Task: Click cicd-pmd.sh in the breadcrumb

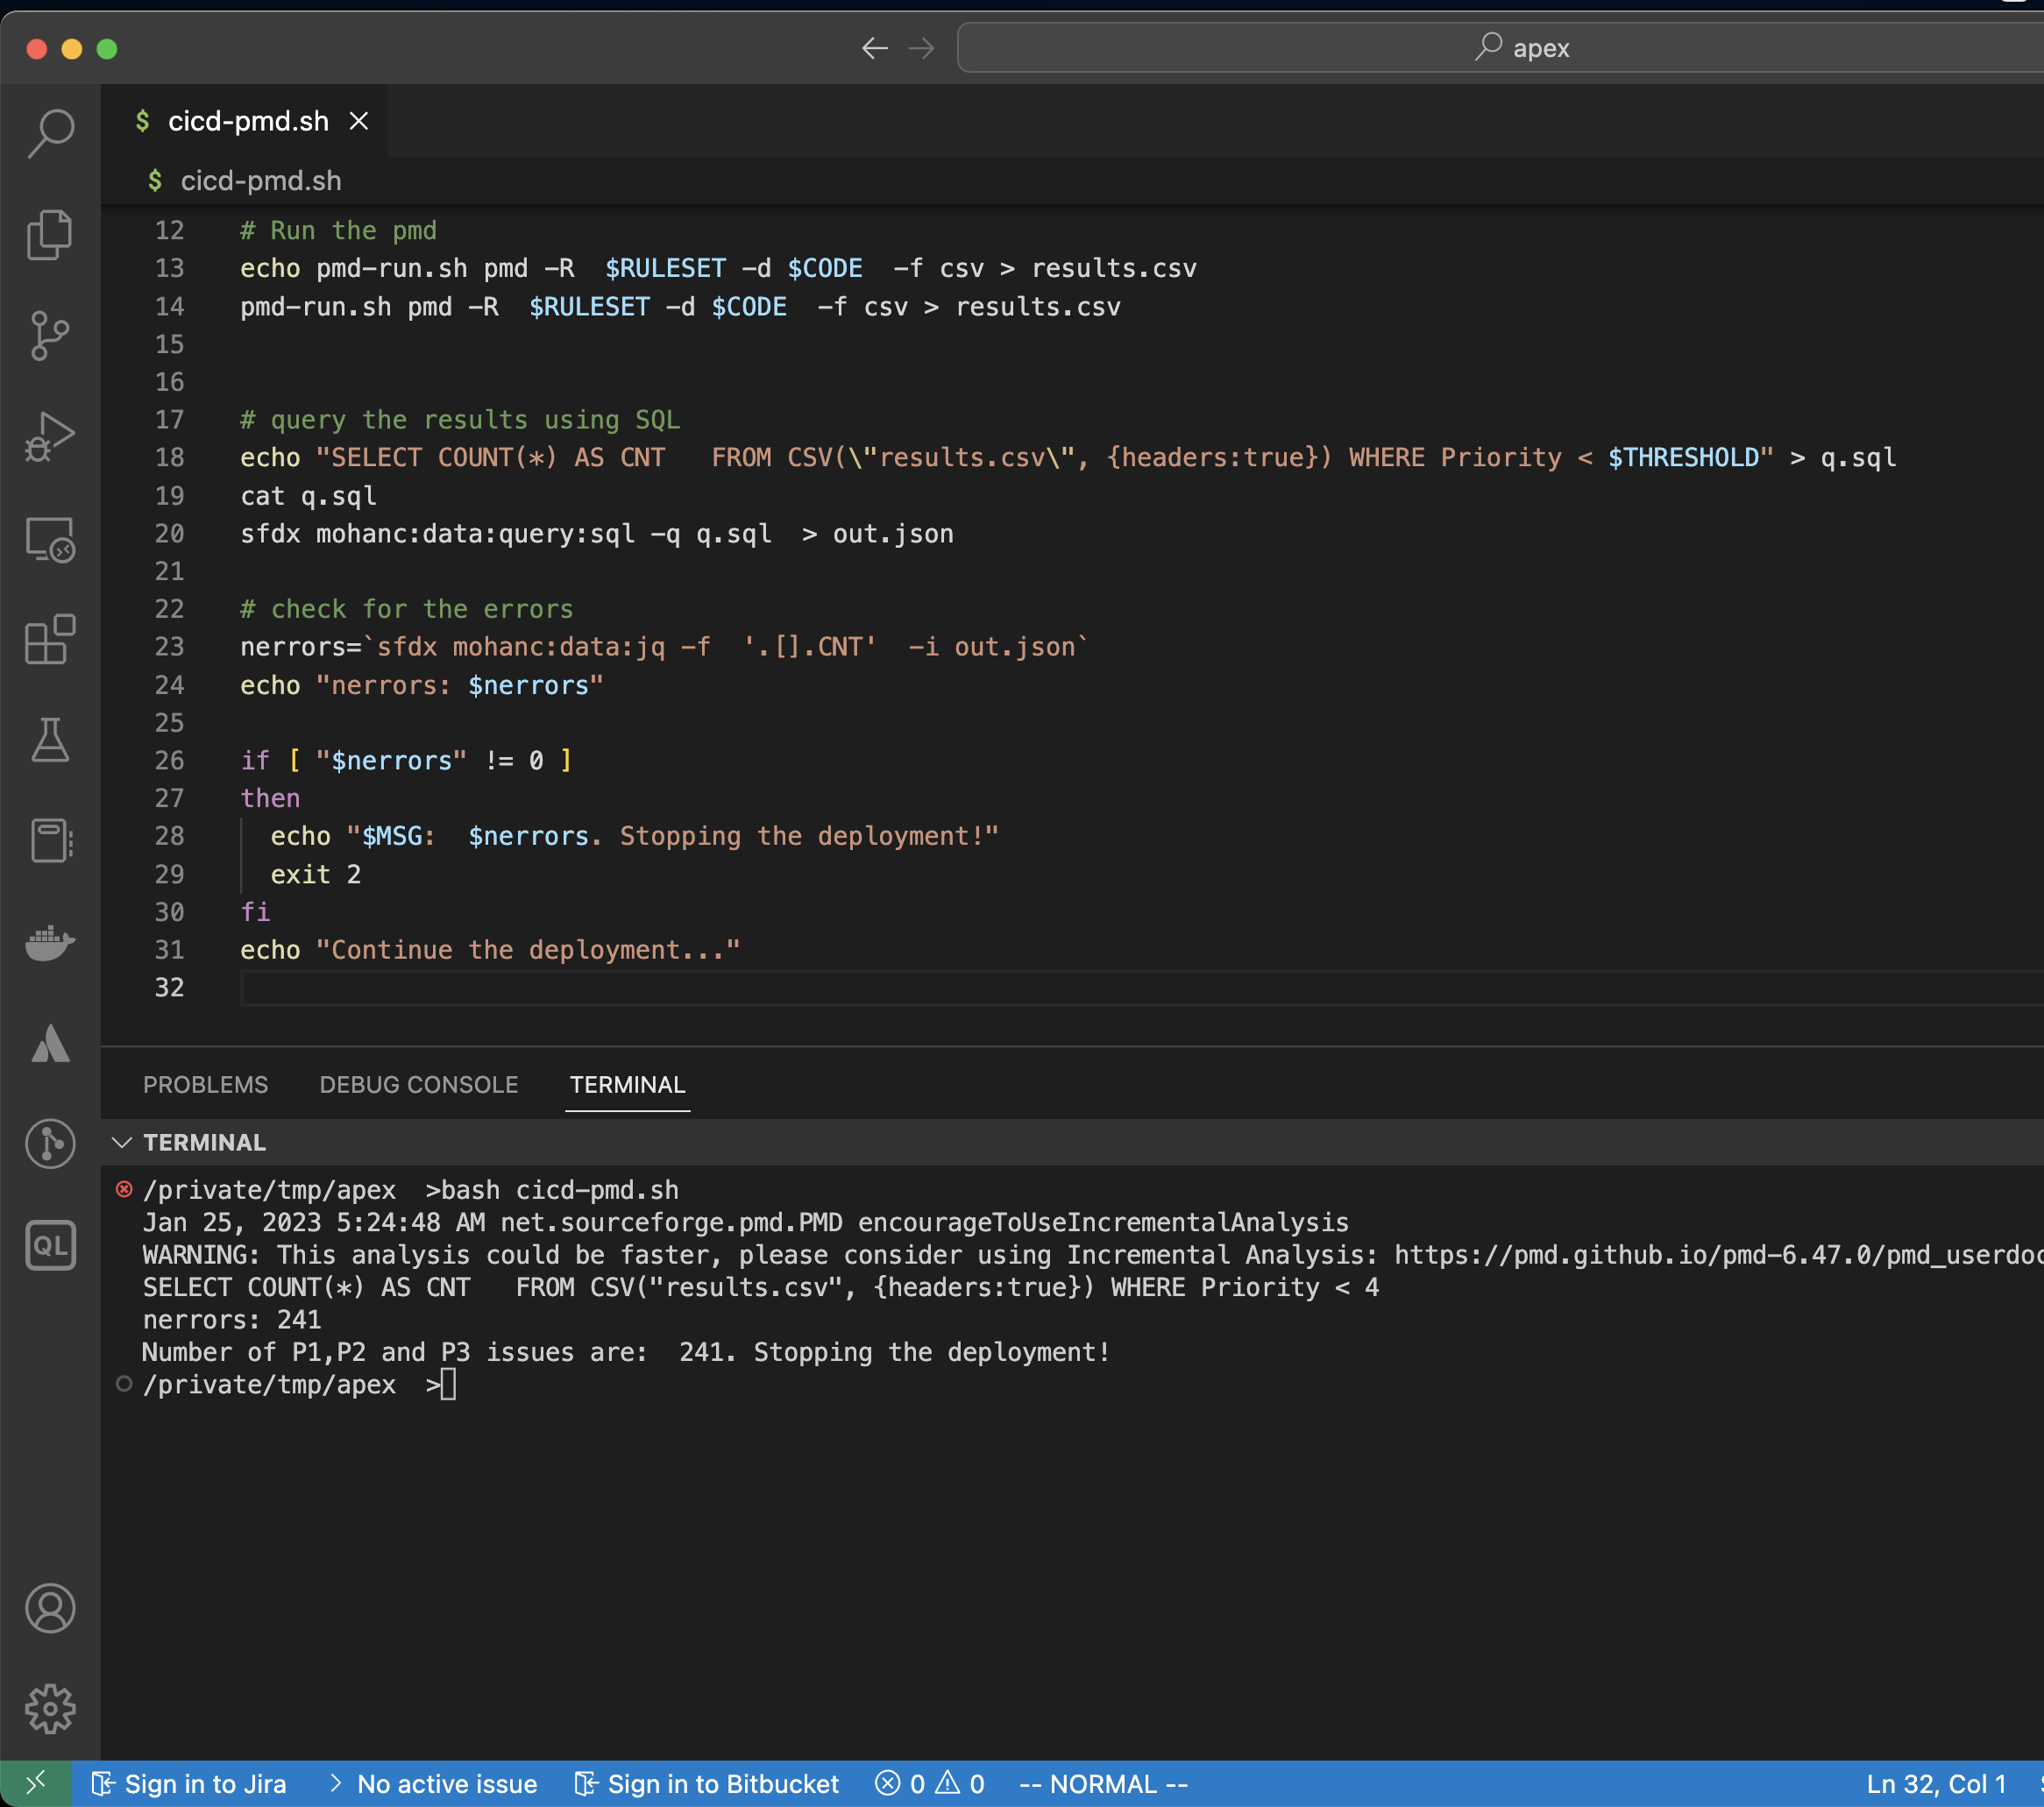Action: click(260, 181)
